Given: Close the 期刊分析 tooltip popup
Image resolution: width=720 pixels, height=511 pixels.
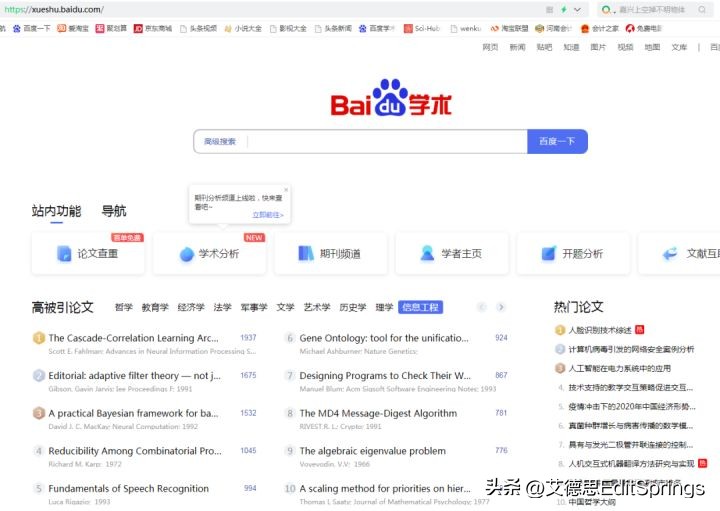Looking at the screenshot, I should (286, 189).
